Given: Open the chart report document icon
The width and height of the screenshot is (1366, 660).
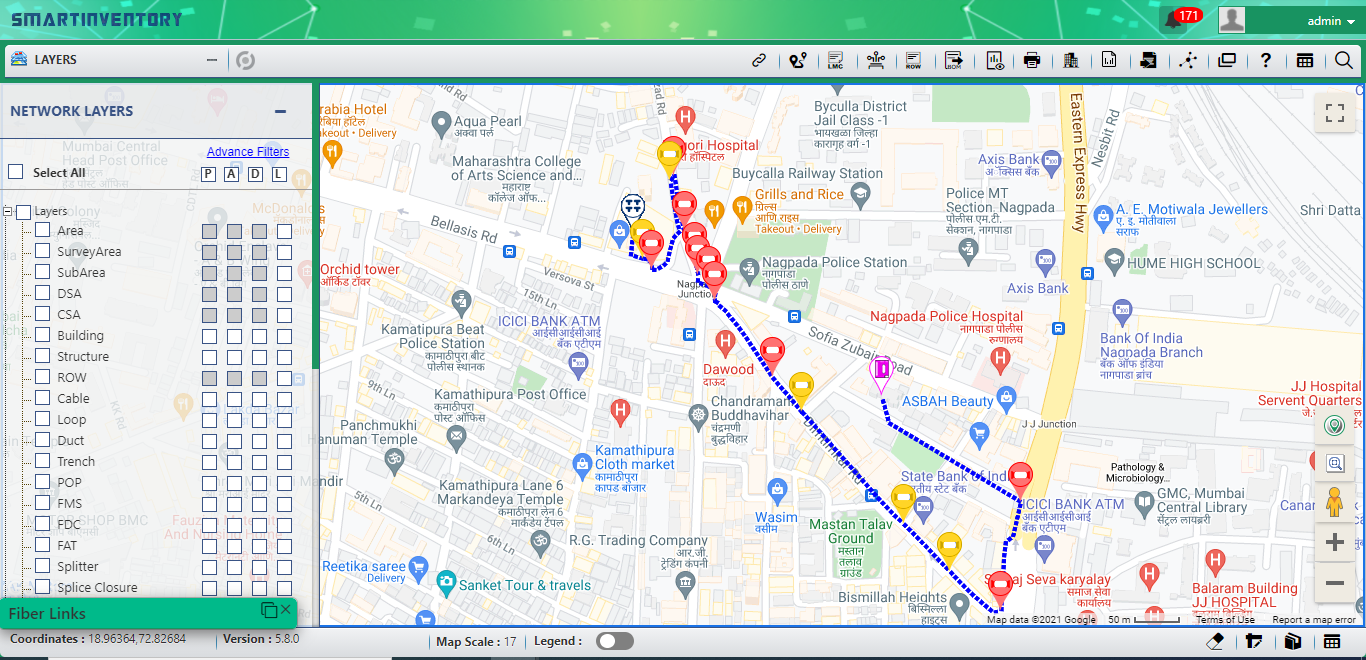Looking at the screenshot, I should 1109,61.
